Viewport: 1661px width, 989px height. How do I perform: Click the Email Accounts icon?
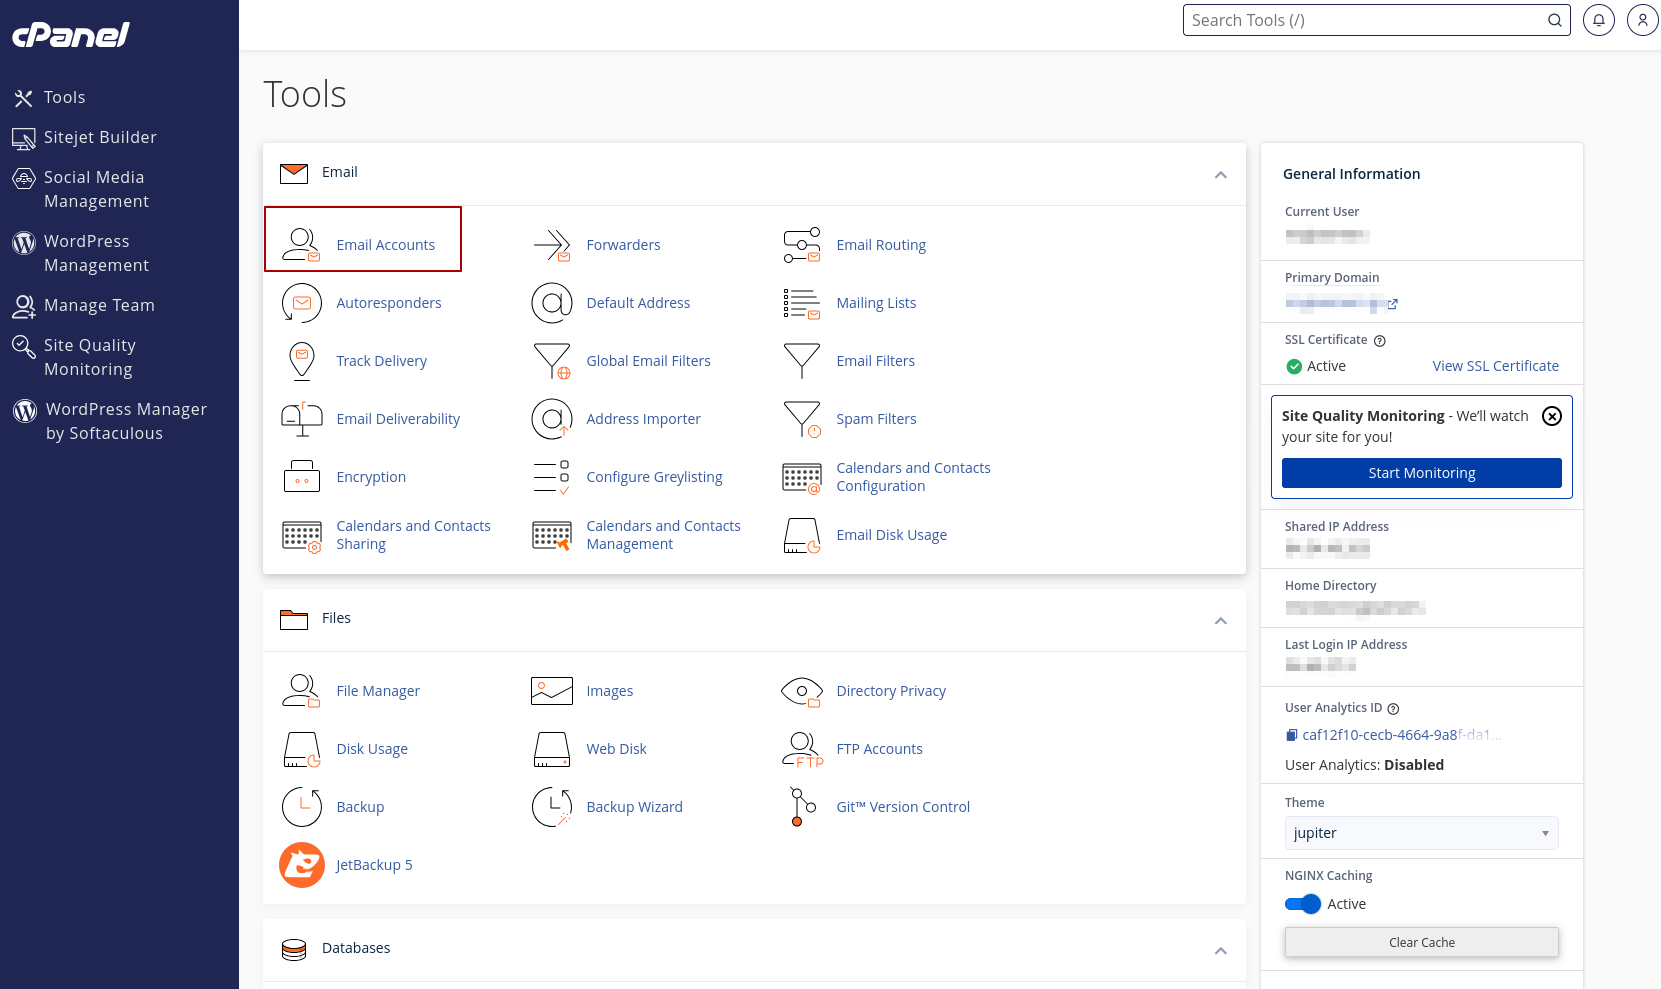coord(301,244)
